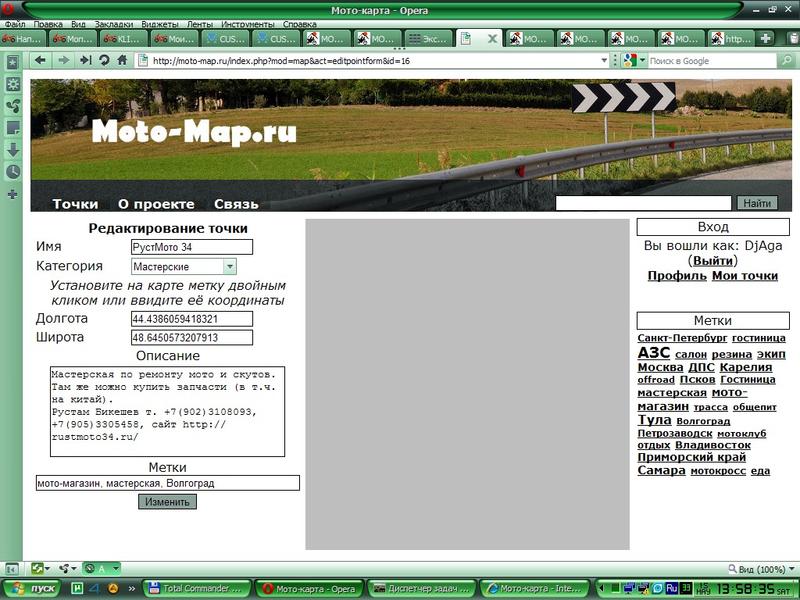Image resolution: width=800 pixels, height=600 pixels.
Task: Focus the Метки tags input field
Action: coord(167,483)
